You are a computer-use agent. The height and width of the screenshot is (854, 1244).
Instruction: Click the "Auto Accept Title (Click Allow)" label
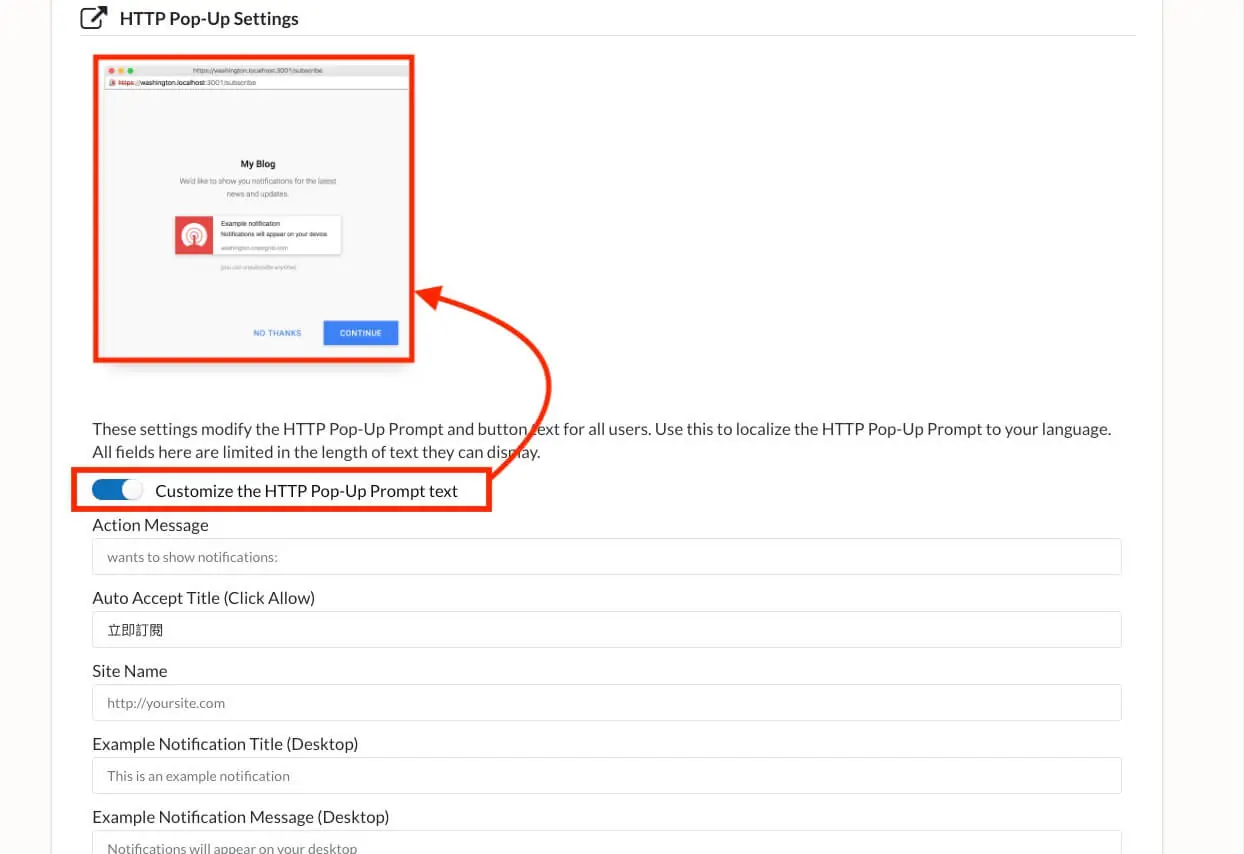(x=203, y=598)
